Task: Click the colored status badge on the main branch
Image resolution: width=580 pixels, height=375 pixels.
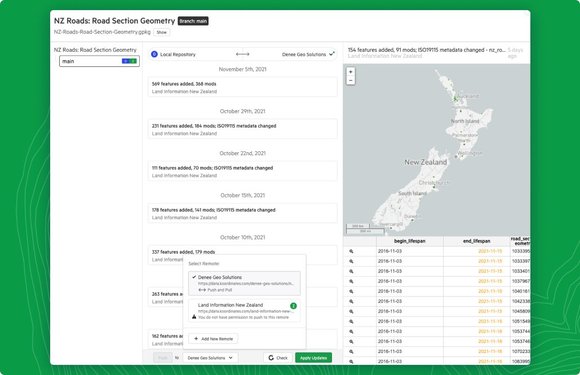Action: tap(129, 61)
